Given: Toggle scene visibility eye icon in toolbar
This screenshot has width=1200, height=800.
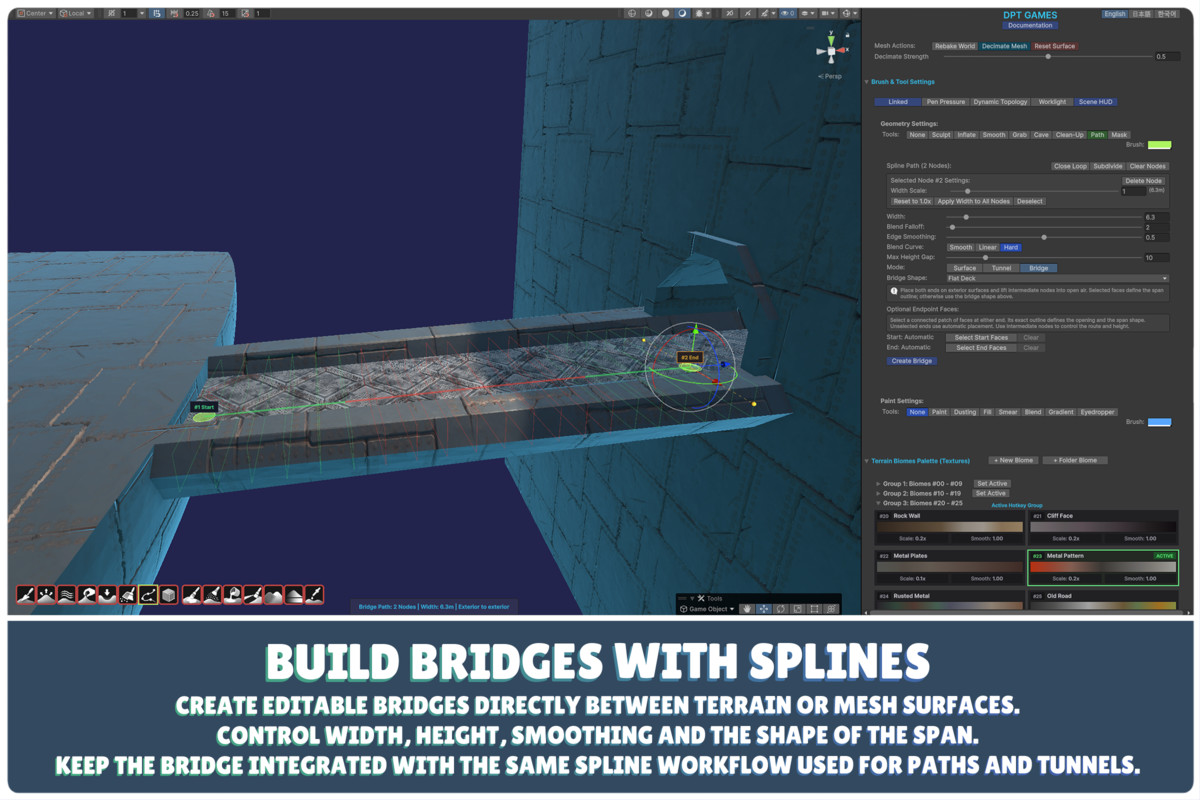Looking at the screenshot, I should point(788,13).
